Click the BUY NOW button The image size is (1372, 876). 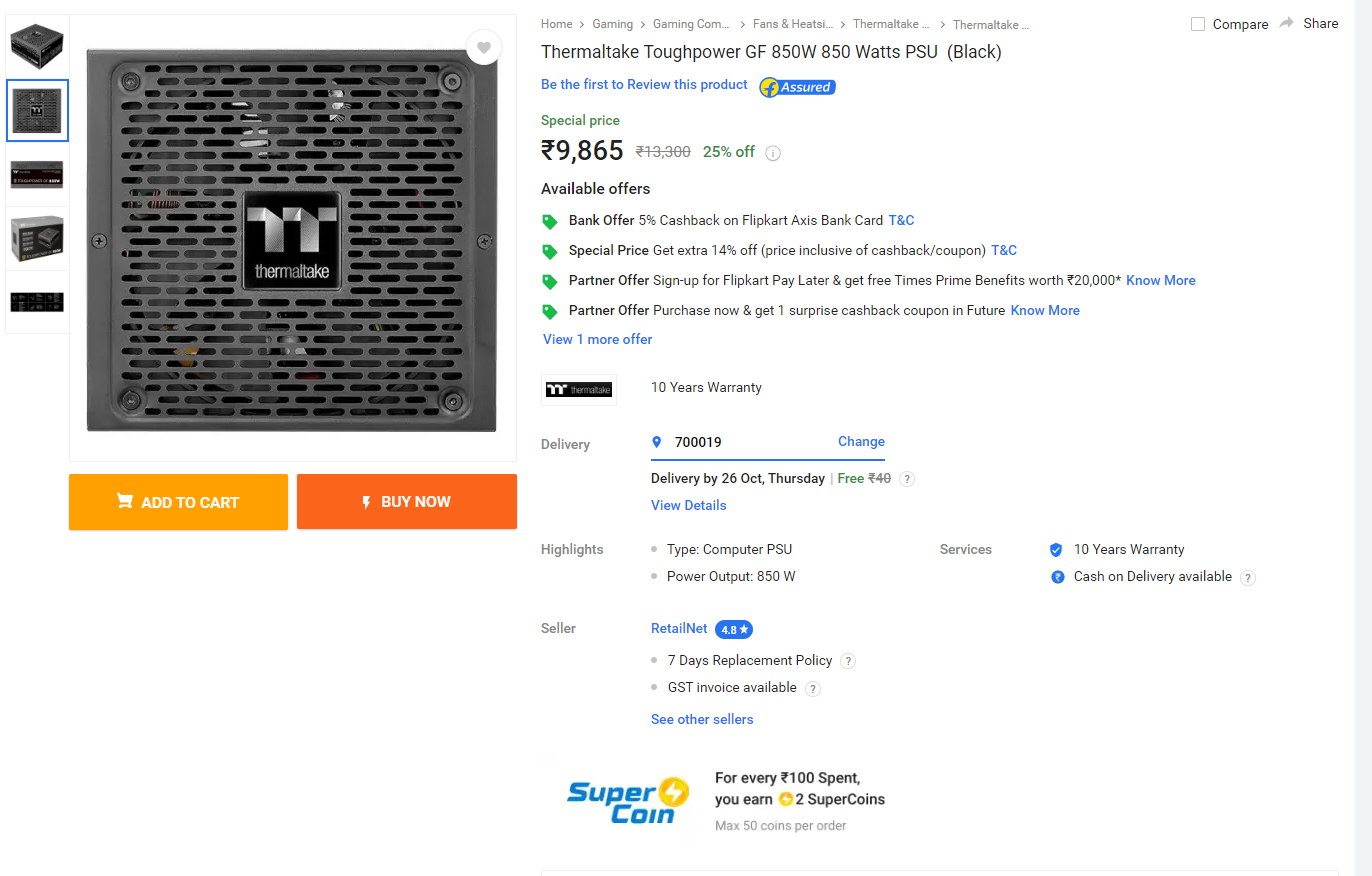pyautogui.click(x=407, y=502)
